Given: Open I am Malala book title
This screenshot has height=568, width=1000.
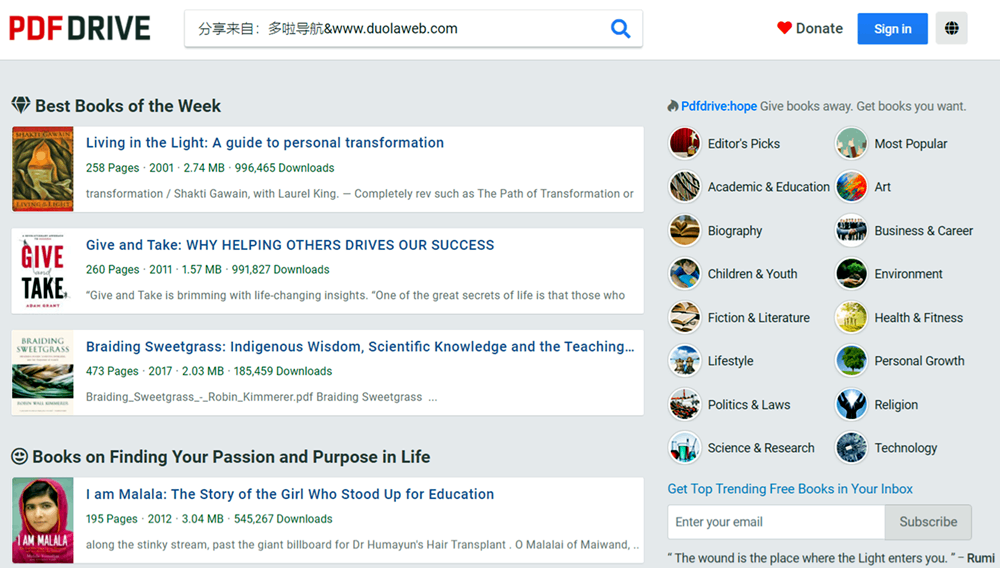Looking at the screenshot, I should 290,494.
